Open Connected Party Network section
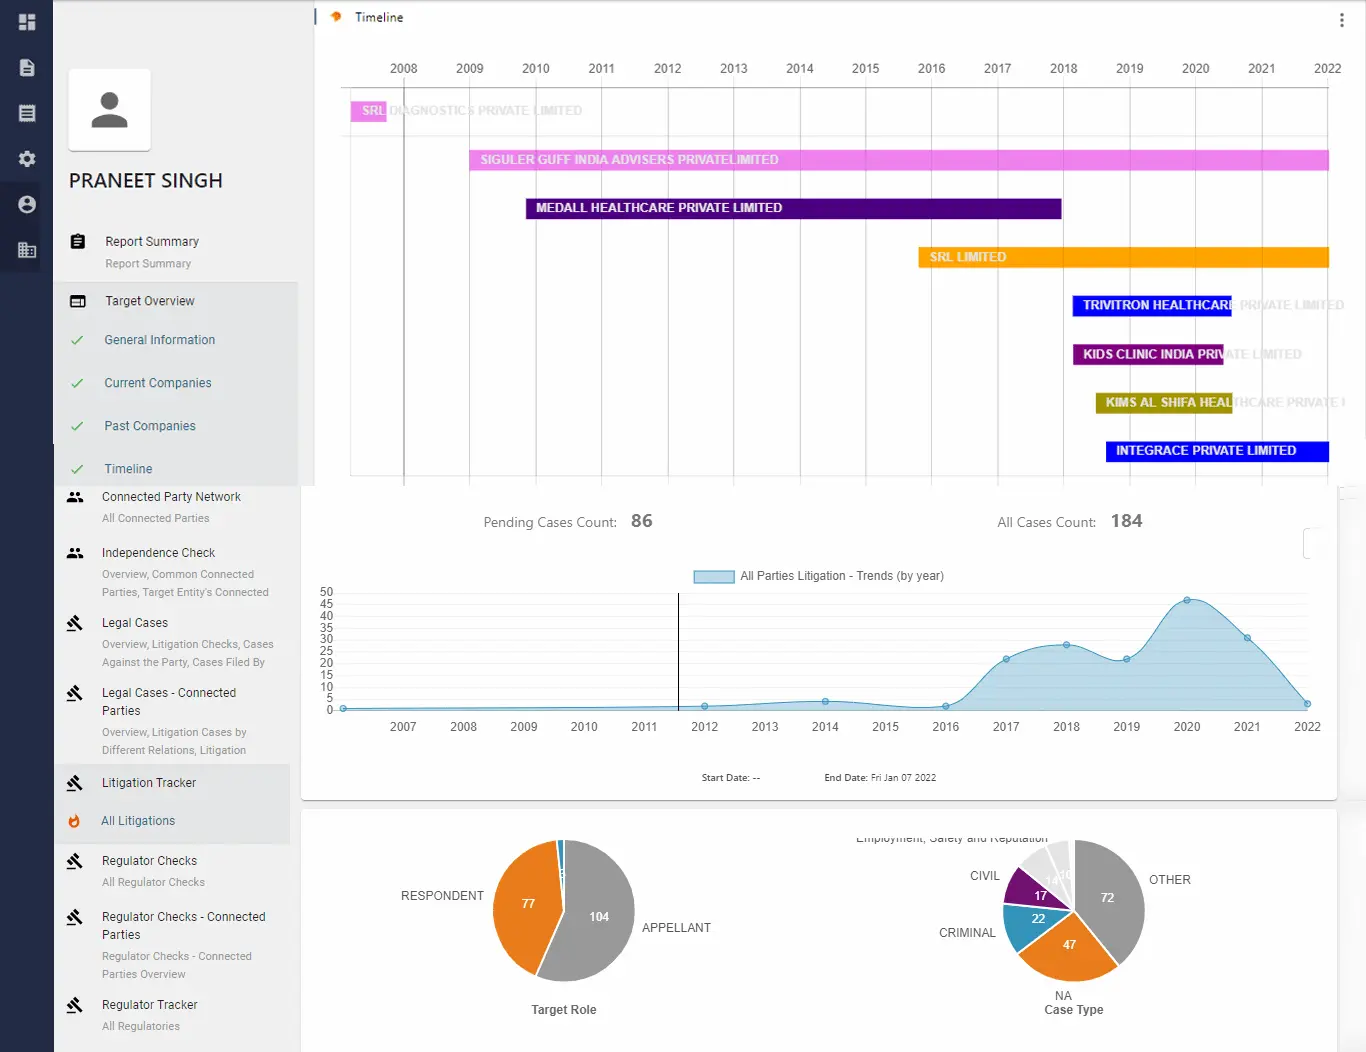 point(171,497)
